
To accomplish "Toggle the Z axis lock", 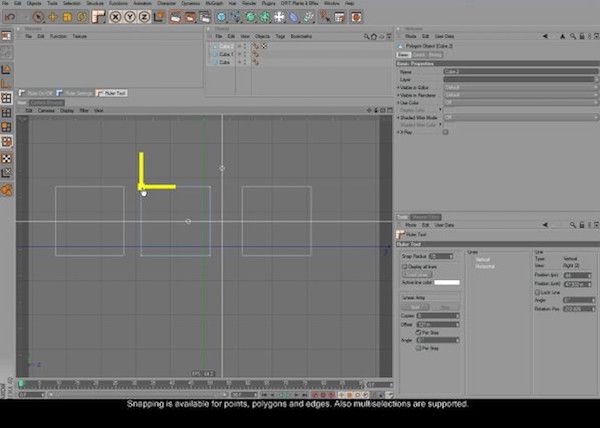I will click(x=144, y=17).
